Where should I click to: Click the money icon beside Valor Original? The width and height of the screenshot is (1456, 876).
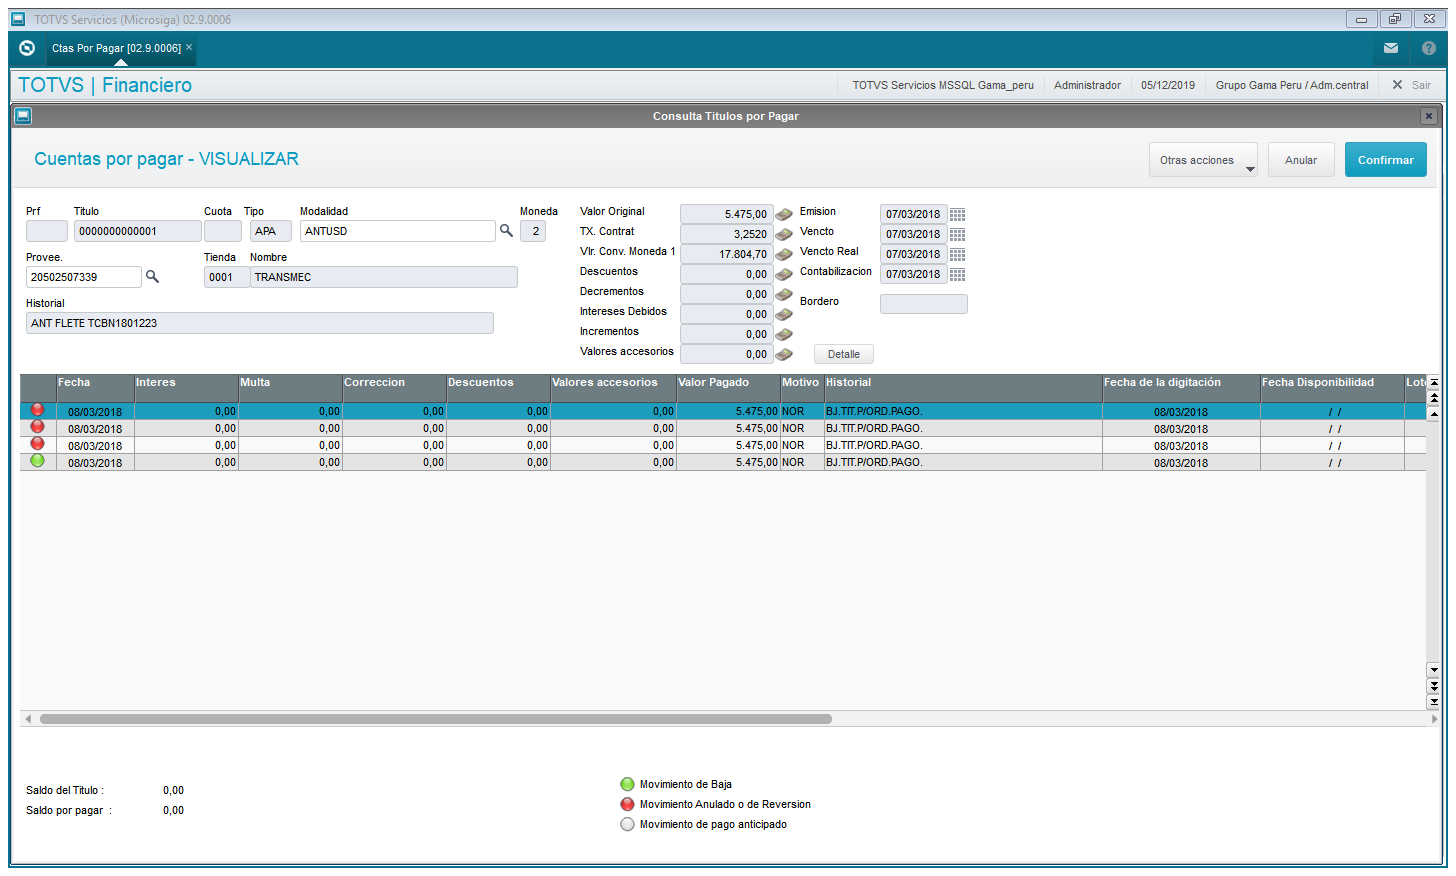[x=784, y=214]
